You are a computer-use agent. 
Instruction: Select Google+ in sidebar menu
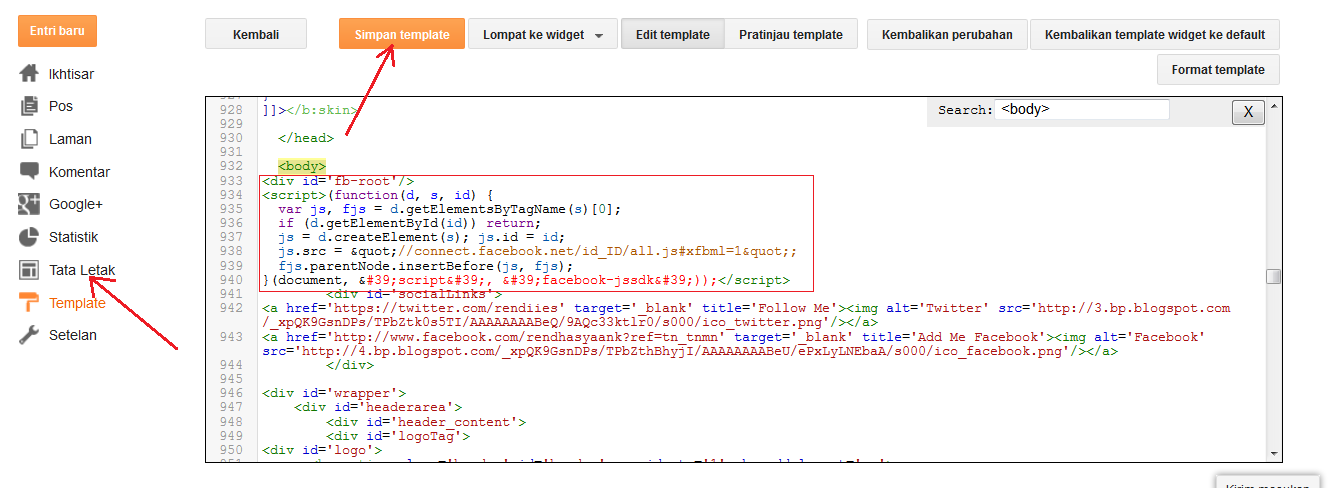(x=76, y=204)
